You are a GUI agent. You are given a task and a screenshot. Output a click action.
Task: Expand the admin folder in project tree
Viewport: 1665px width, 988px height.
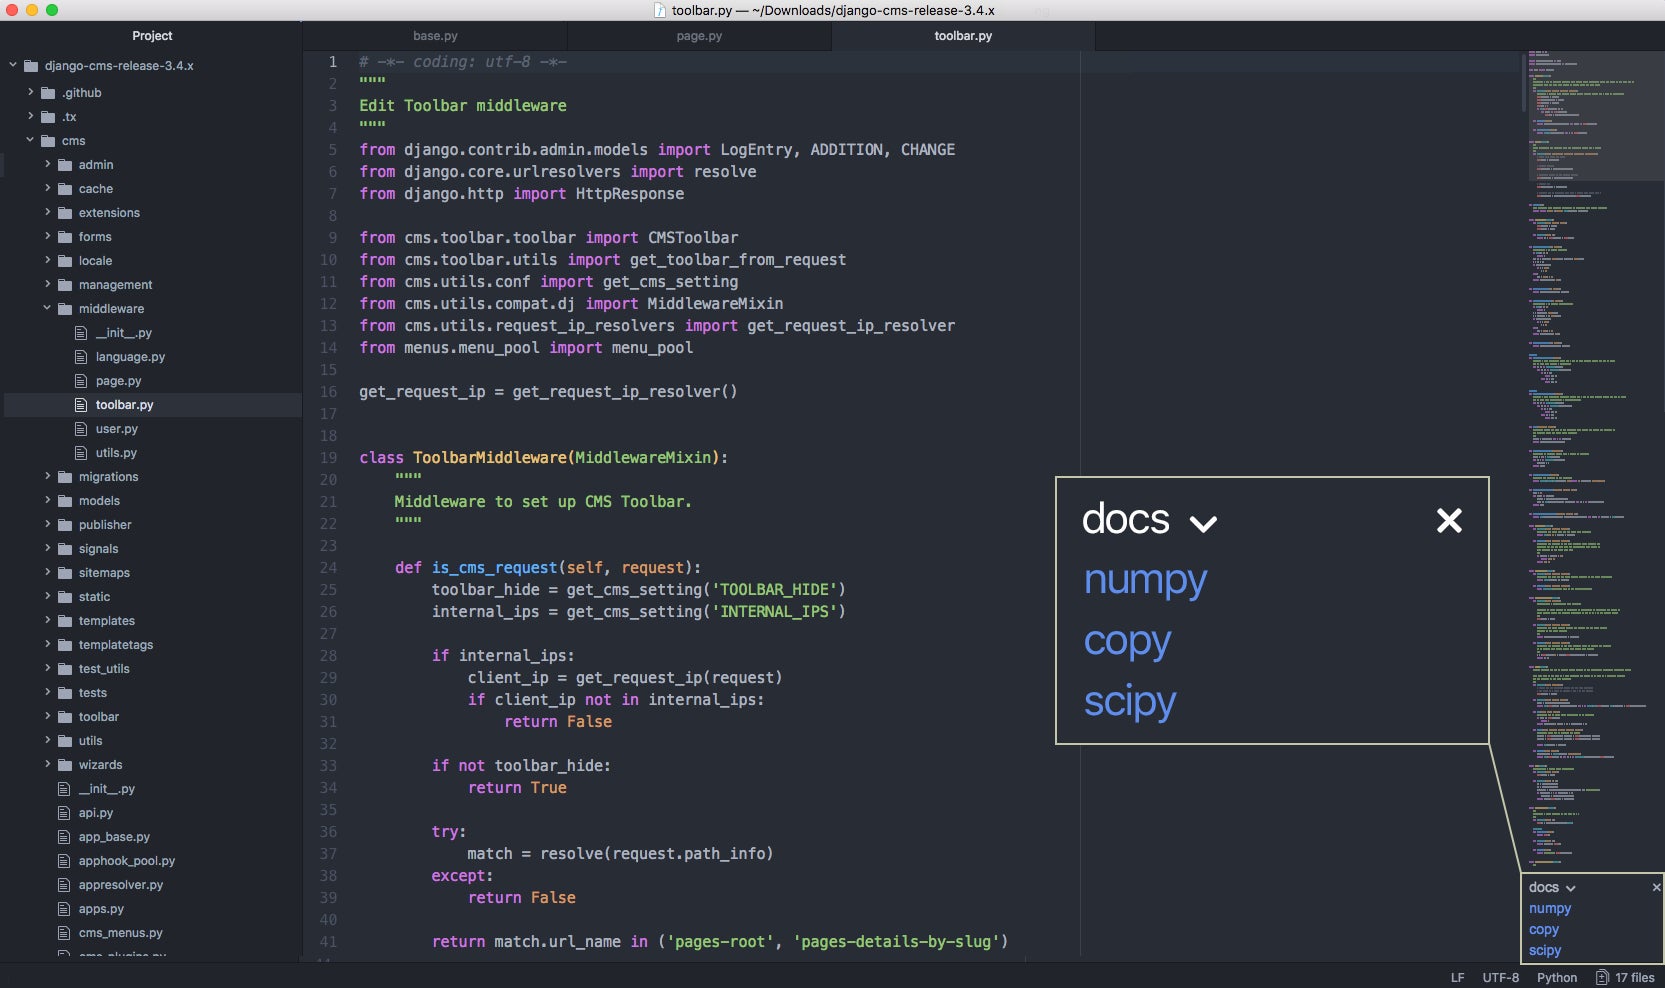click(47, 165)
